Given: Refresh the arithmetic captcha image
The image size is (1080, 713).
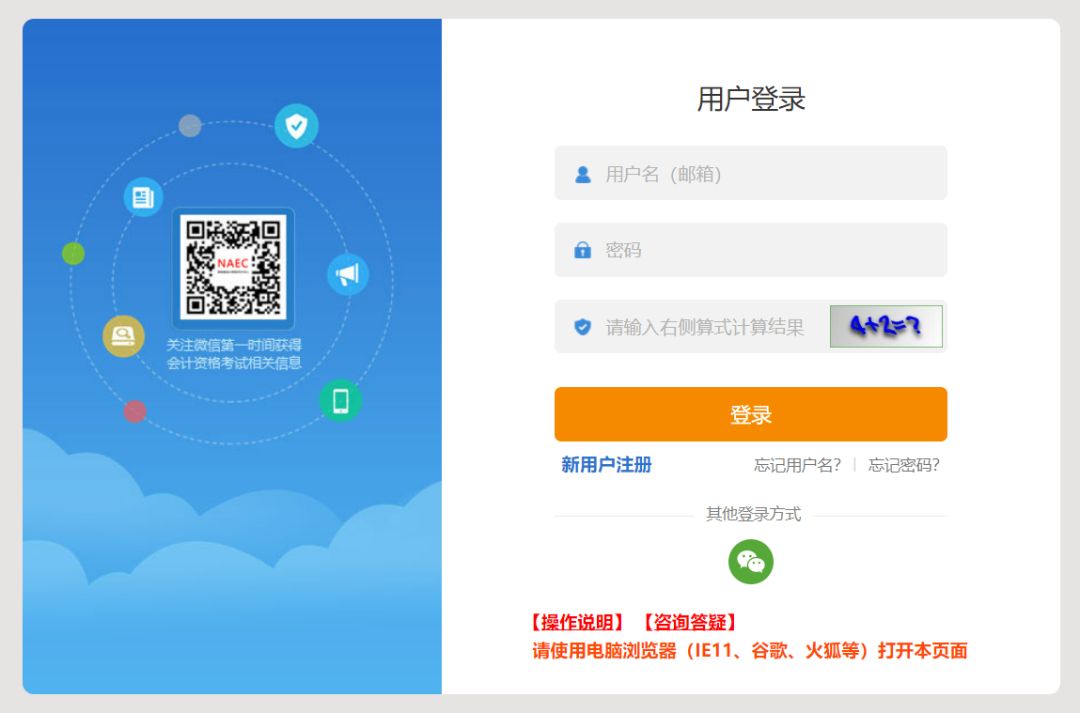Looking at the screenshot, I should (x=886, y=327).
